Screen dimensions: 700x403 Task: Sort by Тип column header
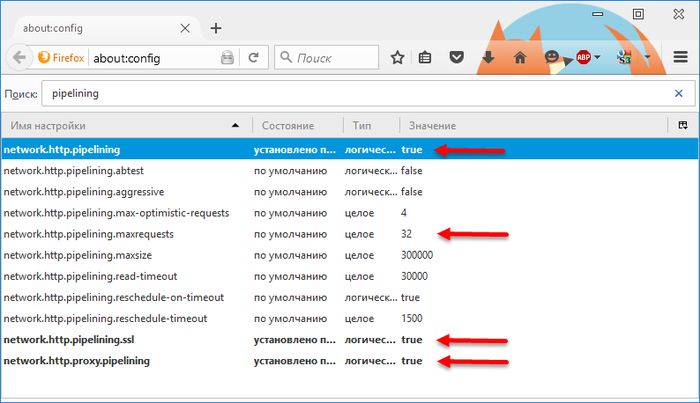(x=371, y=126)
